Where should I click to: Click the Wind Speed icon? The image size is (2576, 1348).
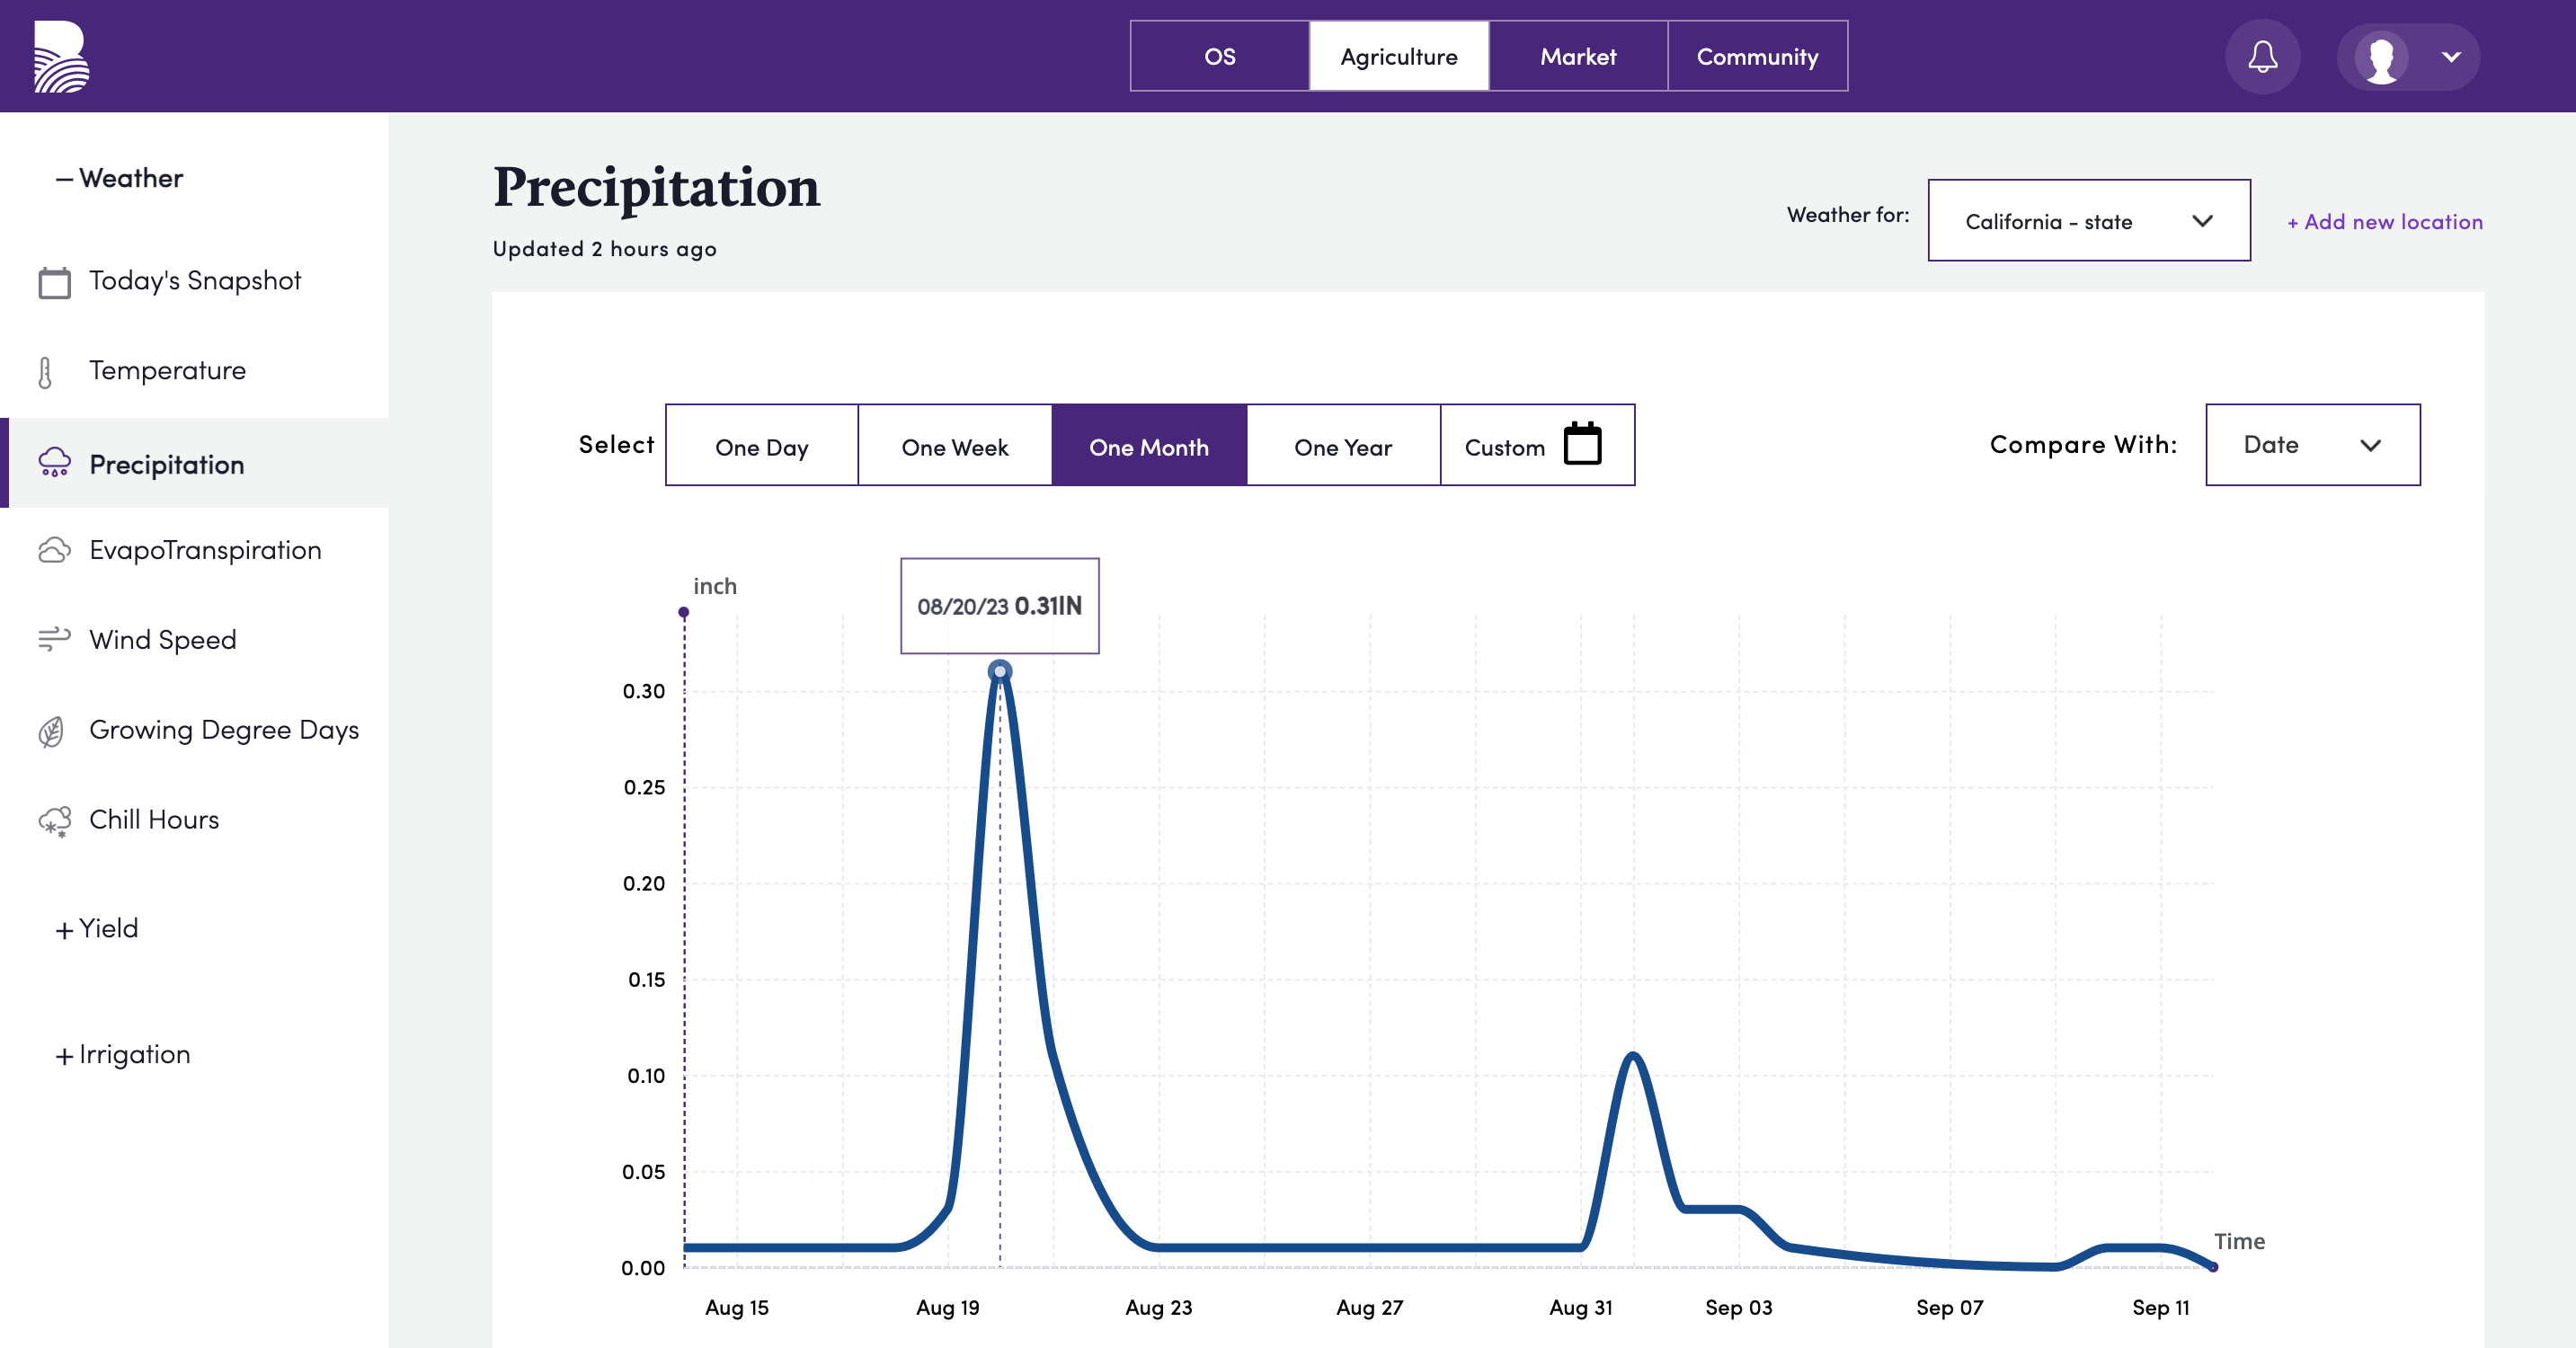pyautogui.click(x=54, y=639)
